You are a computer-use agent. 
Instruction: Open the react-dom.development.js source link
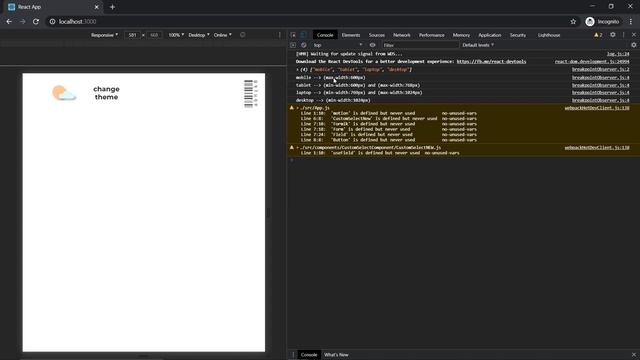tap(592, 62)
